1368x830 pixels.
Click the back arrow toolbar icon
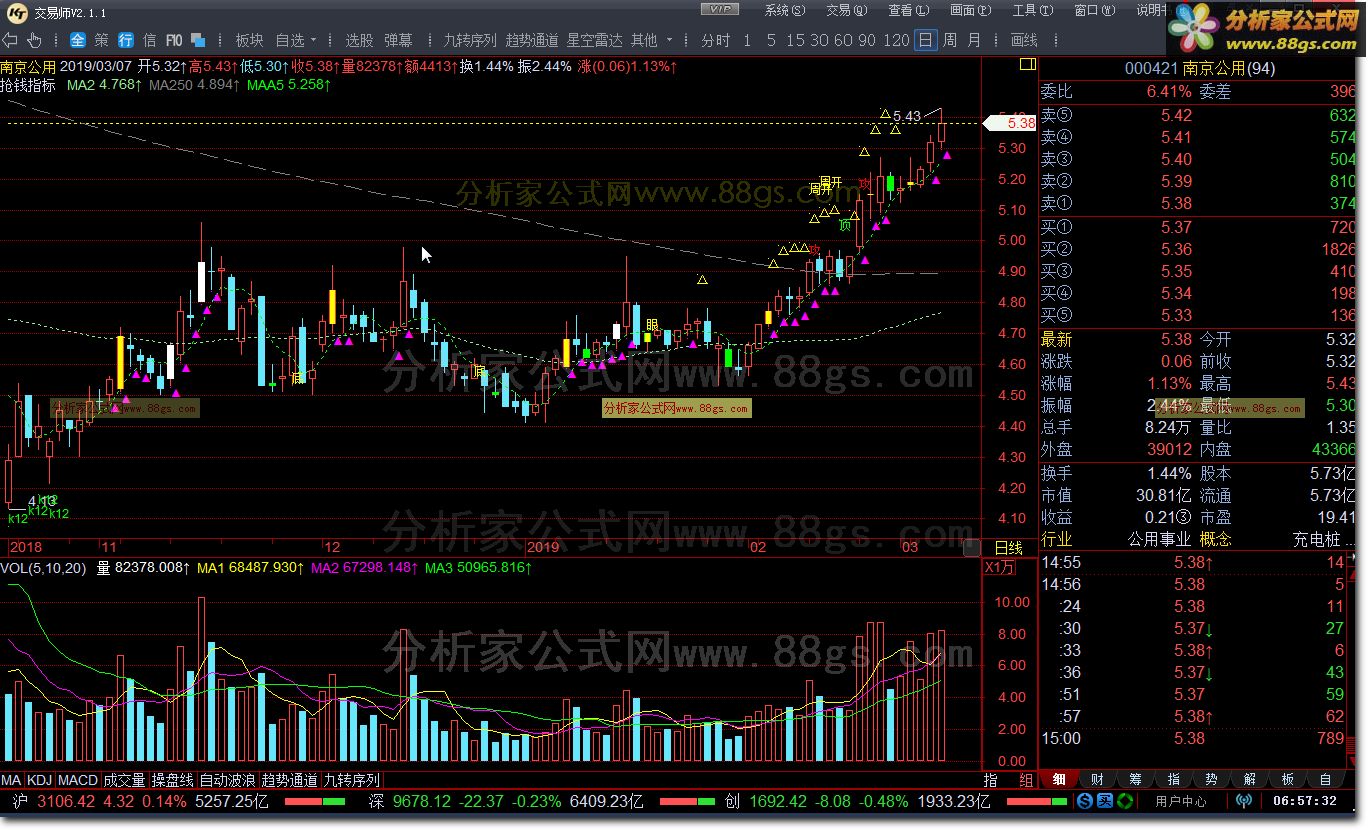pyautogui.click(x=11, y=40)
